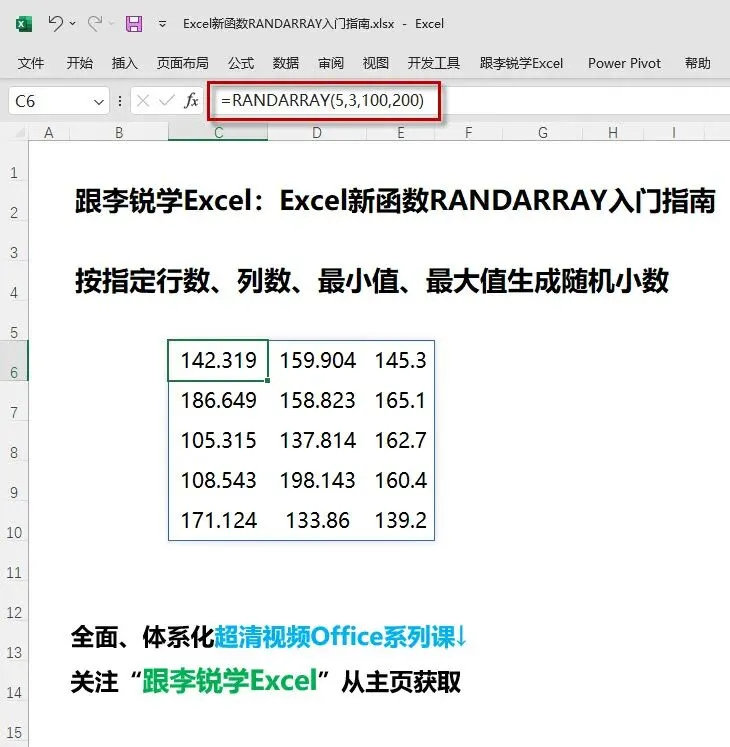The image size is (730, 747).
Task: Switch to the 插入 ribbon tab
Action: pyautogui.click(x=124, y=63)
